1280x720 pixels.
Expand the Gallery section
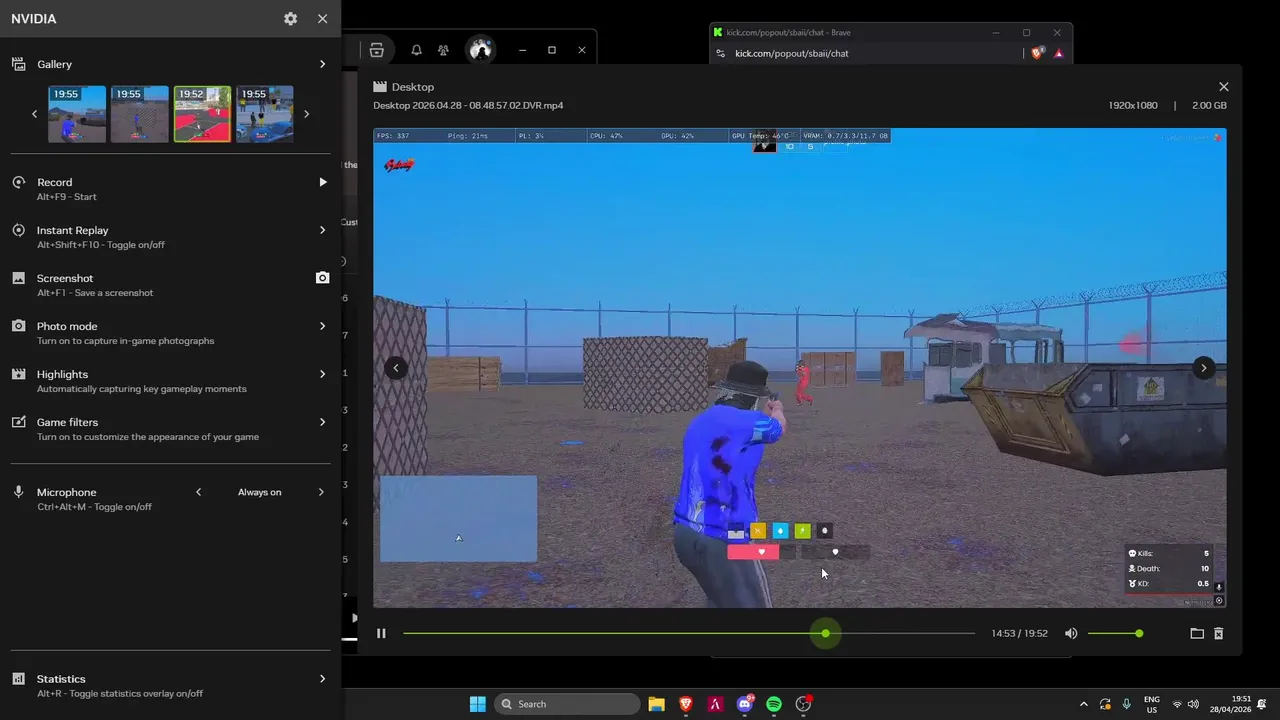pos(322,64)
